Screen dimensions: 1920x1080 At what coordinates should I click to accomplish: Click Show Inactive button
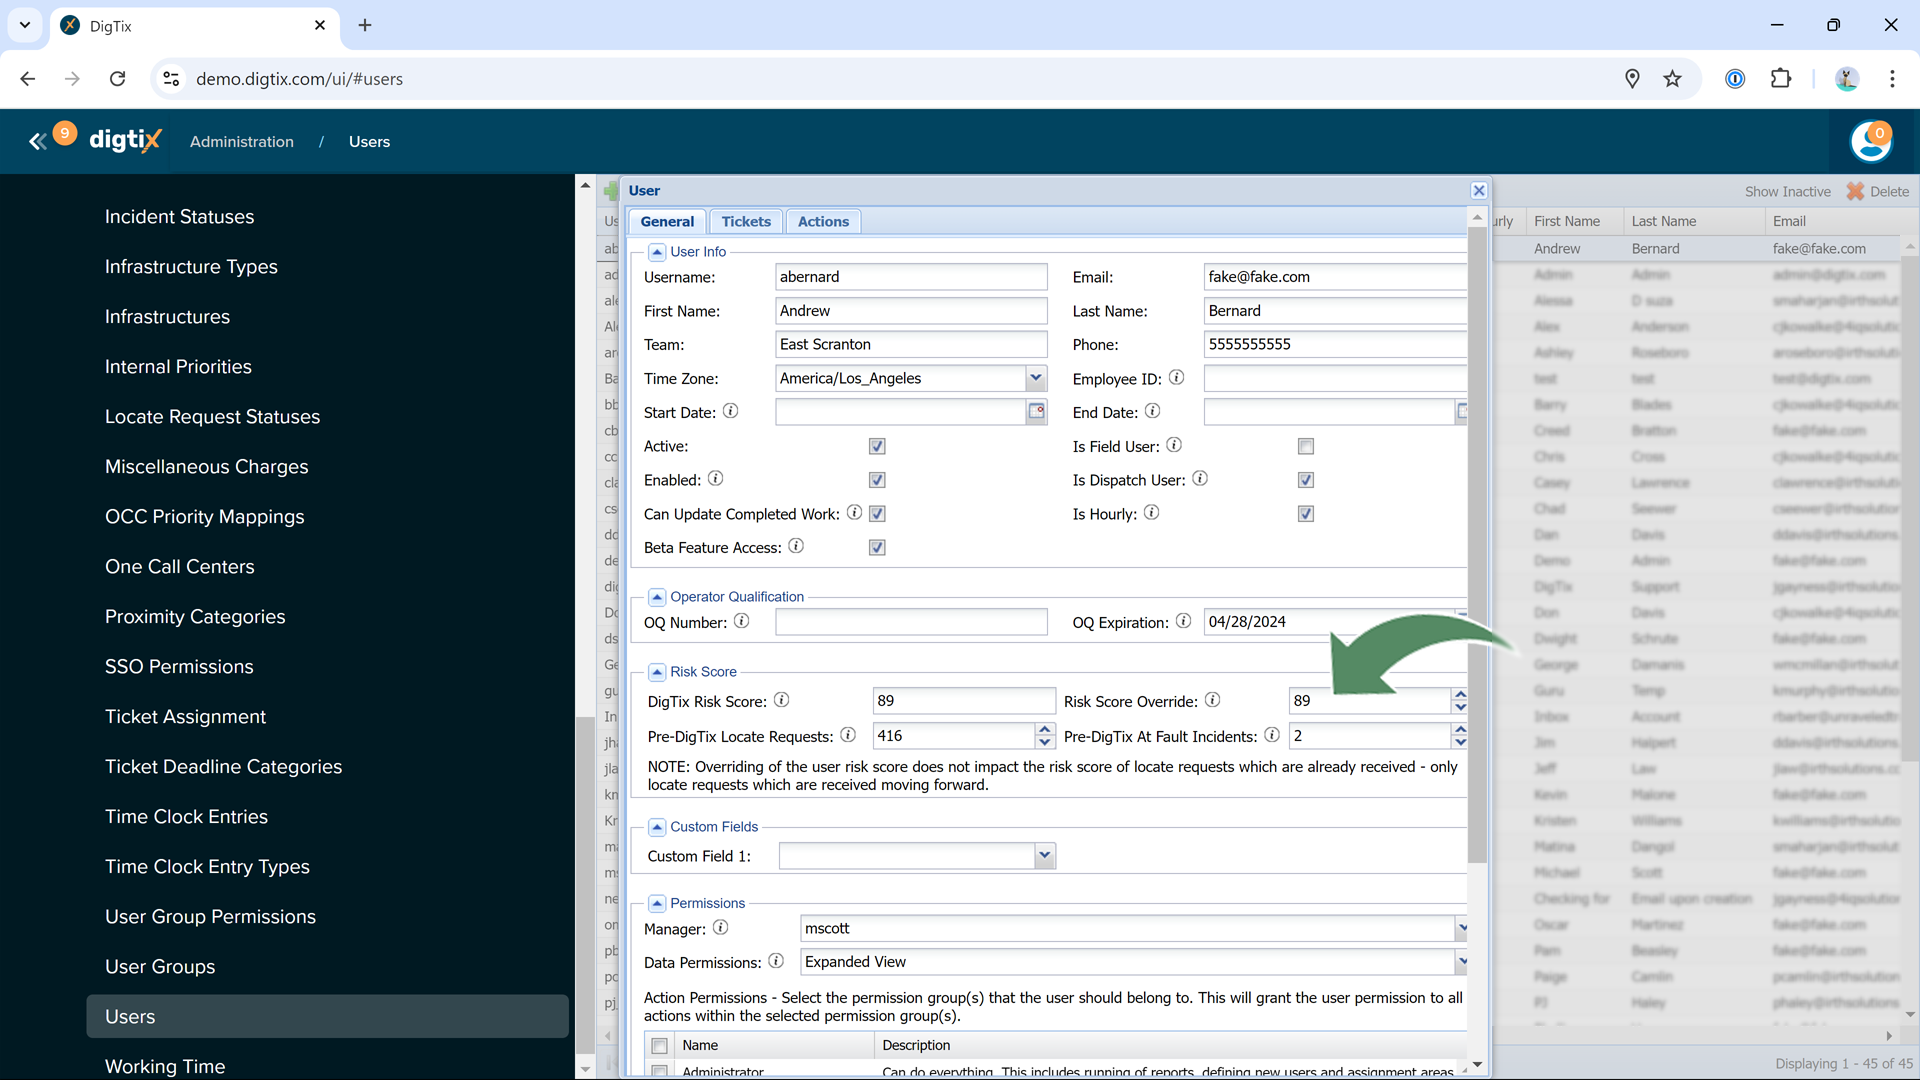(1787, 192)
